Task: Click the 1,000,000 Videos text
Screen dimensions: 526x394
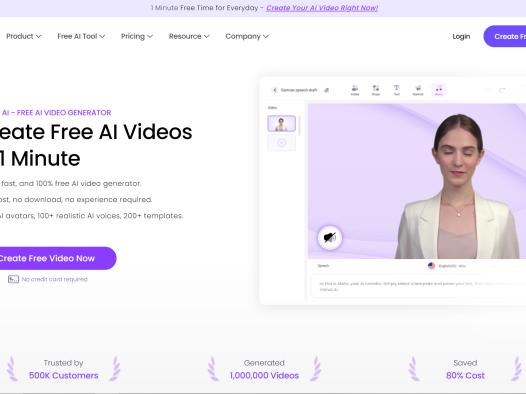Action: (264, 376)
